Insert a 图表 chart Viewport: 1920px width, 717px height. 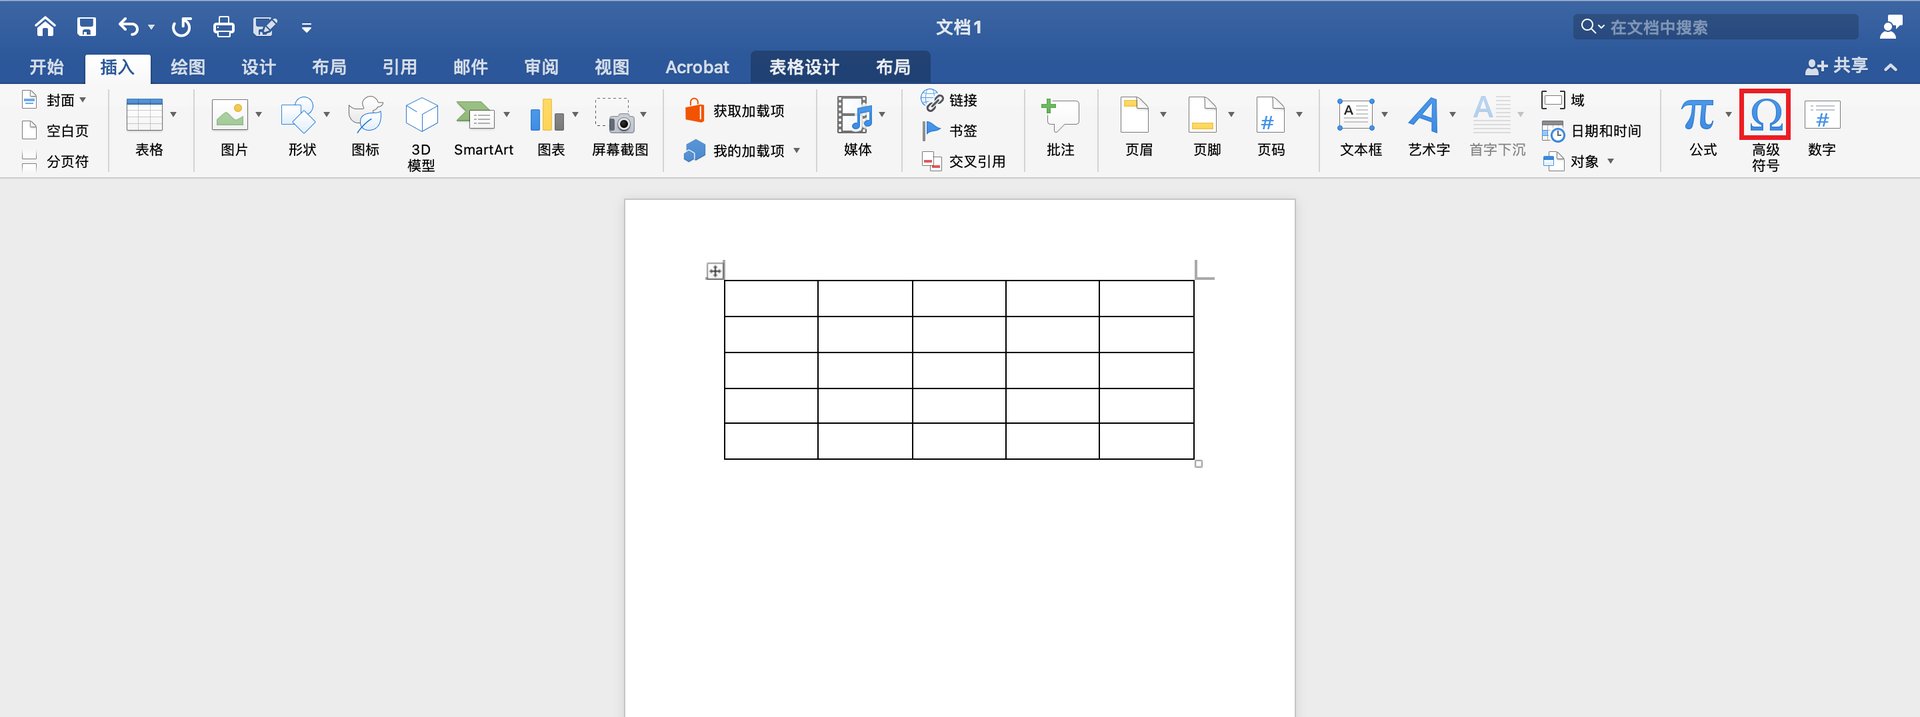(x=552, y=128)
